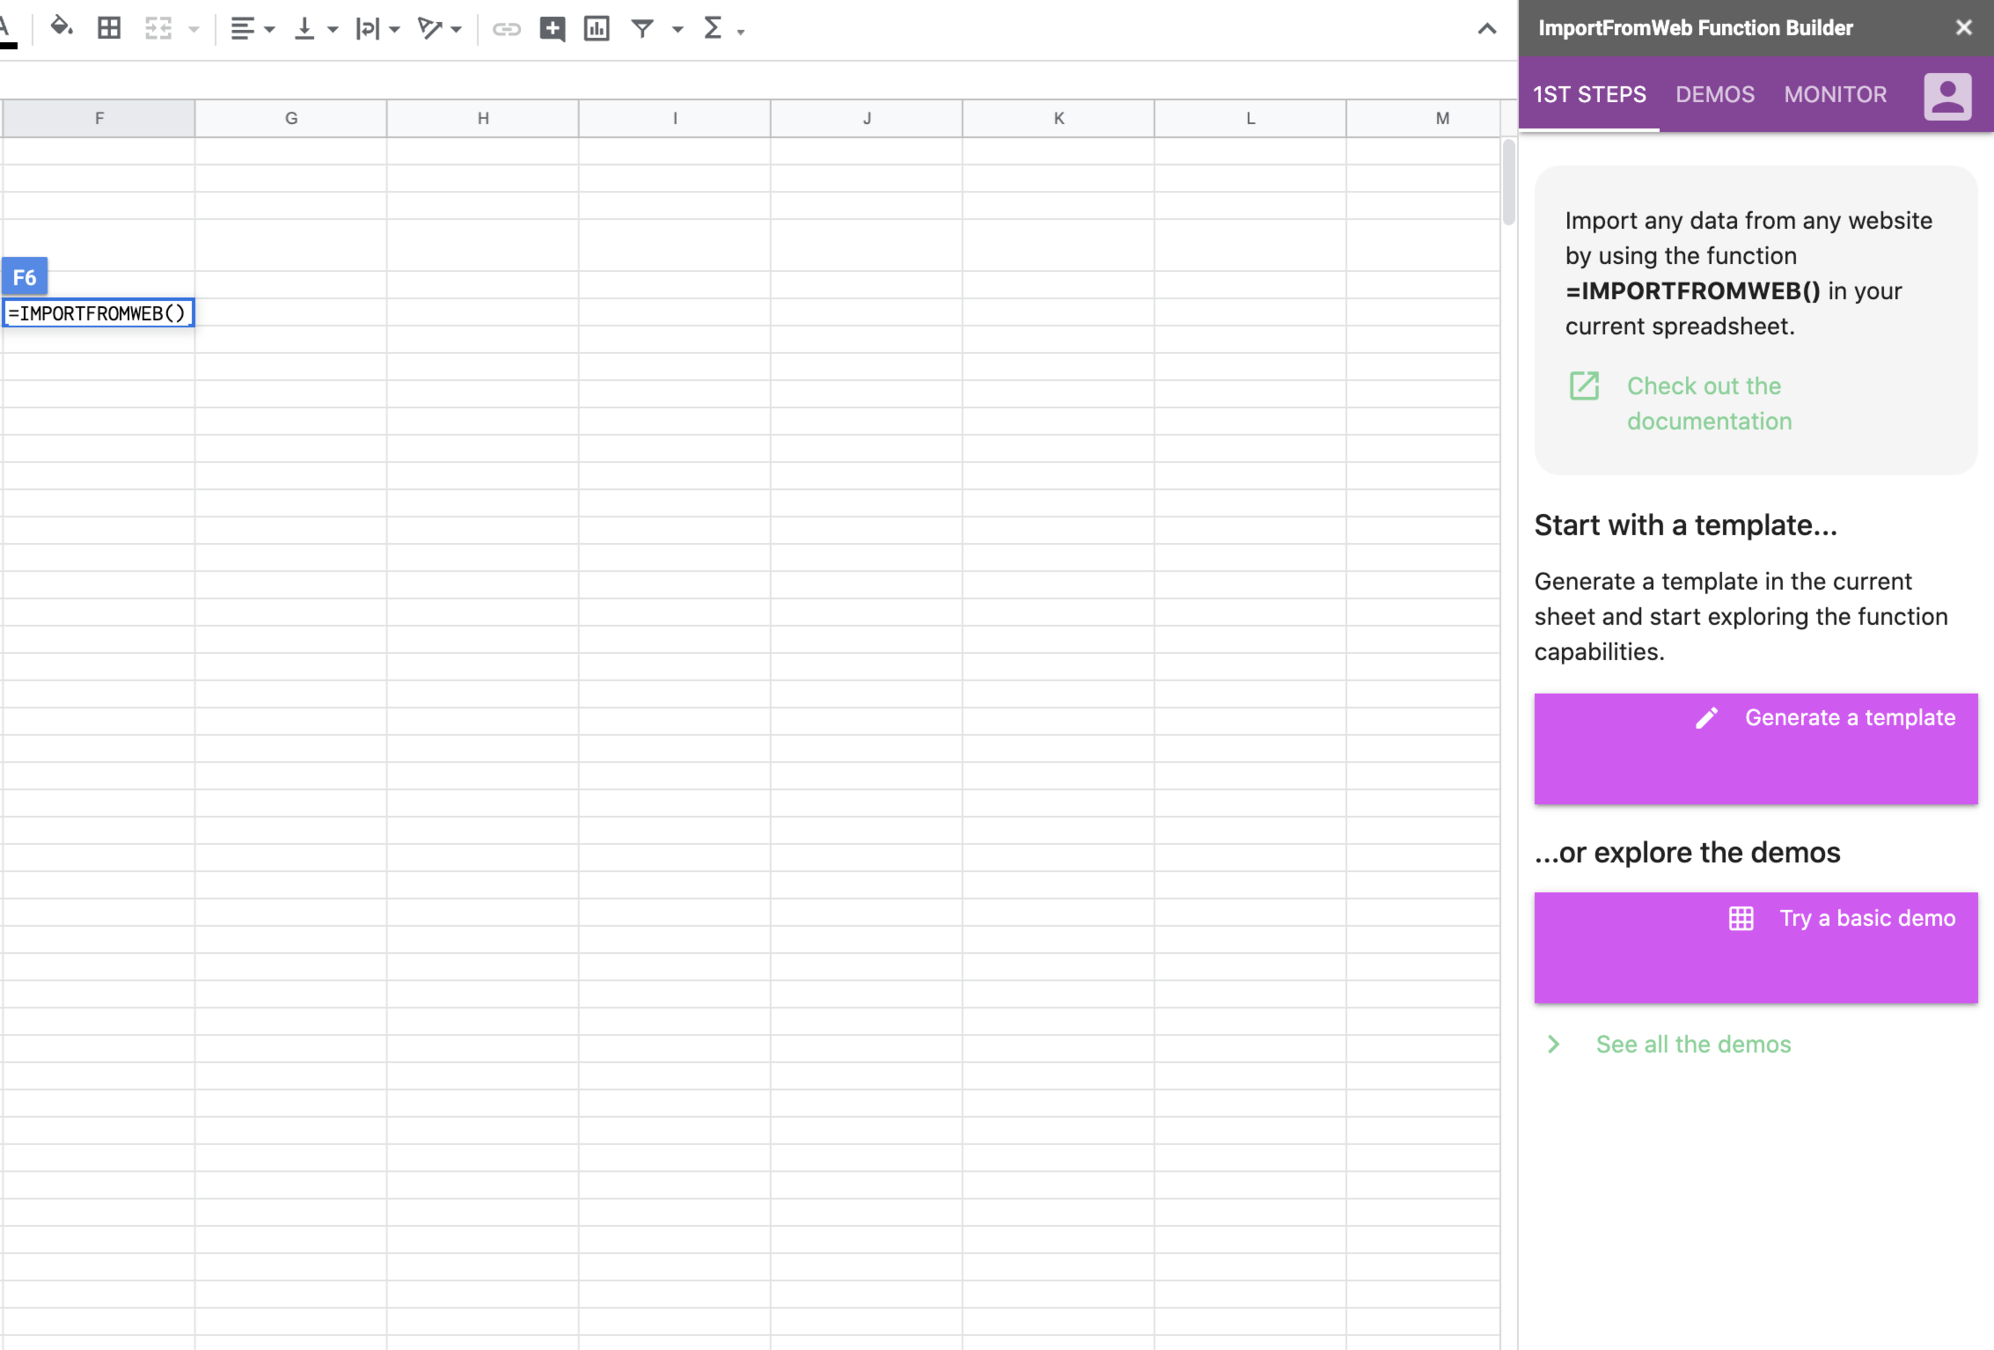
Task: Expand the horizontal align dropdown
Action: point(269,30)
